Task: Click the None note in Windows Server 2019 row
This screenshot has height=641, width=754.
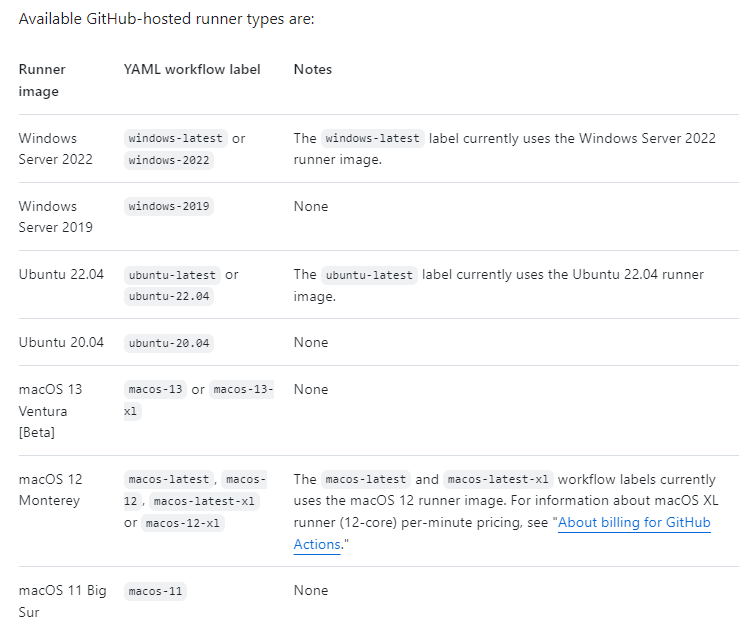Action: tap(311, 206)
